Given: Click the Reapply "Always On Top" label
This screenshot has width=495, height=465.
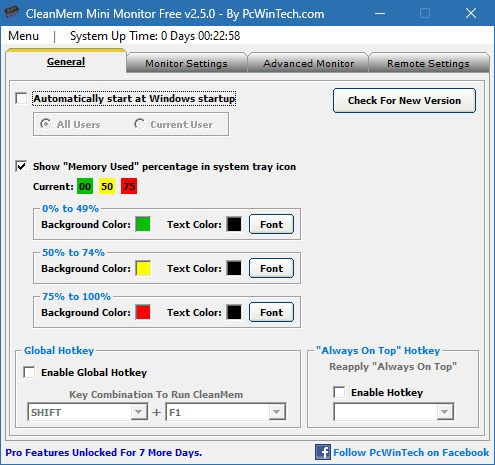Looking at the screenshot, I should click(393, 366).
